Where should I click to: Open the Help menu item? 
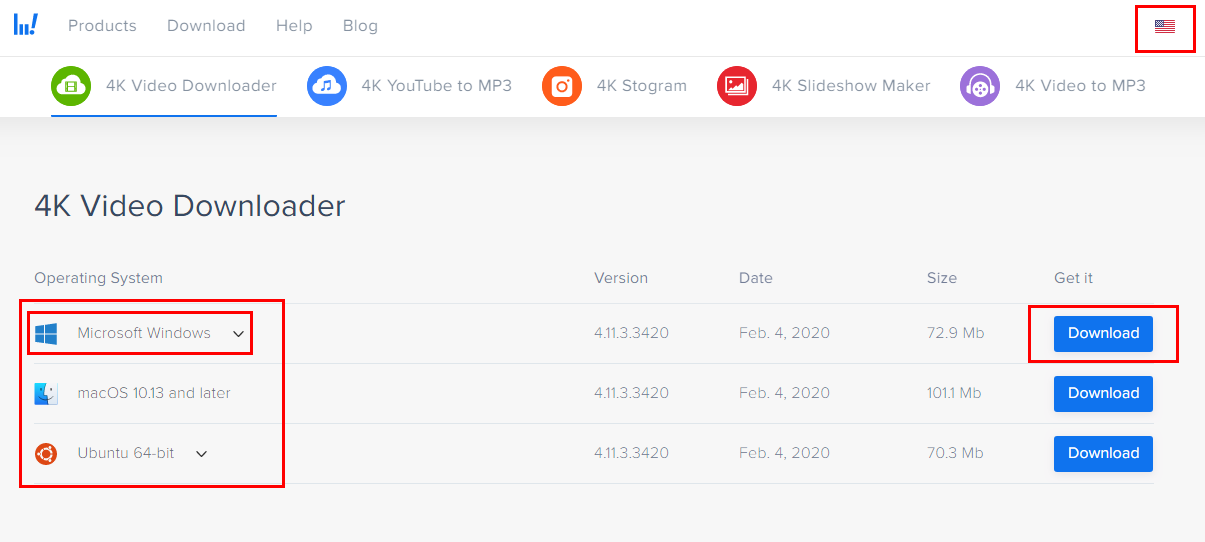pyautogui.click(x=294, y=26)
